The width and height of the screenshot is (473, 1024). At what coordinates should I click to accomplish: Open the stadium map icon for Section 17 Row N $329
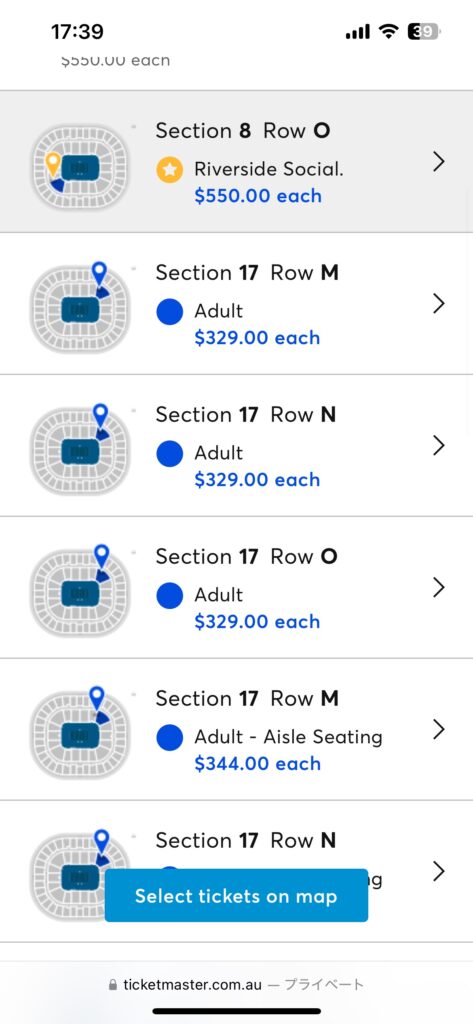pos(80,449)
